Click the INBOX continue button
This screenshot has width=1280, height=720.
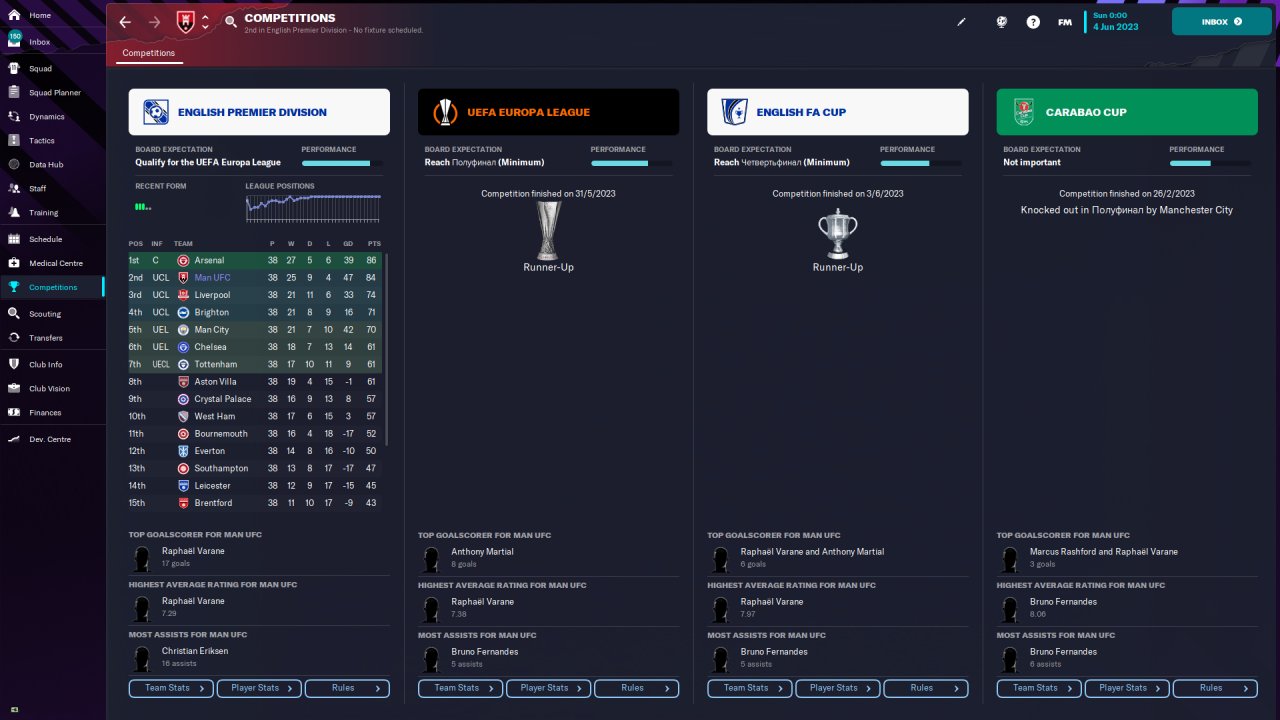(x=1222, y=22)
